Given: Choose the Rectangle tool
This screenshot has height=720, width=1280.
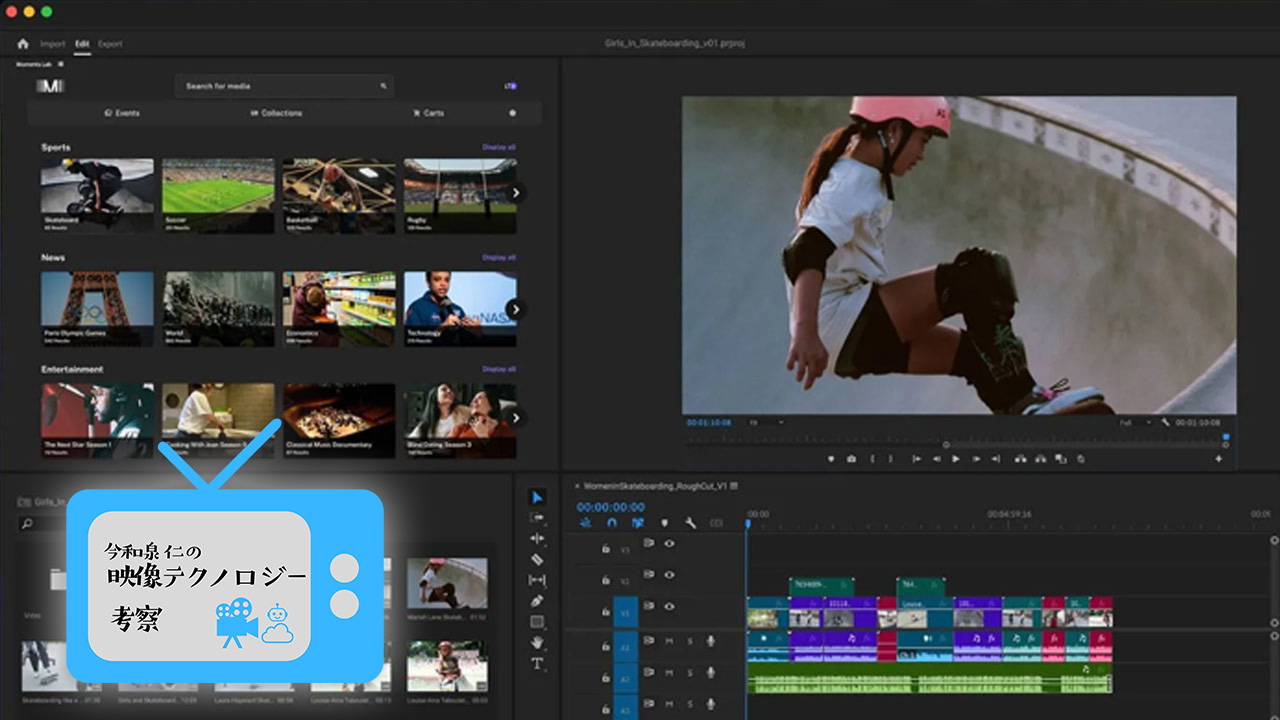Looking at the screenshot, I should pyautogui.click(x=537, y=622).
